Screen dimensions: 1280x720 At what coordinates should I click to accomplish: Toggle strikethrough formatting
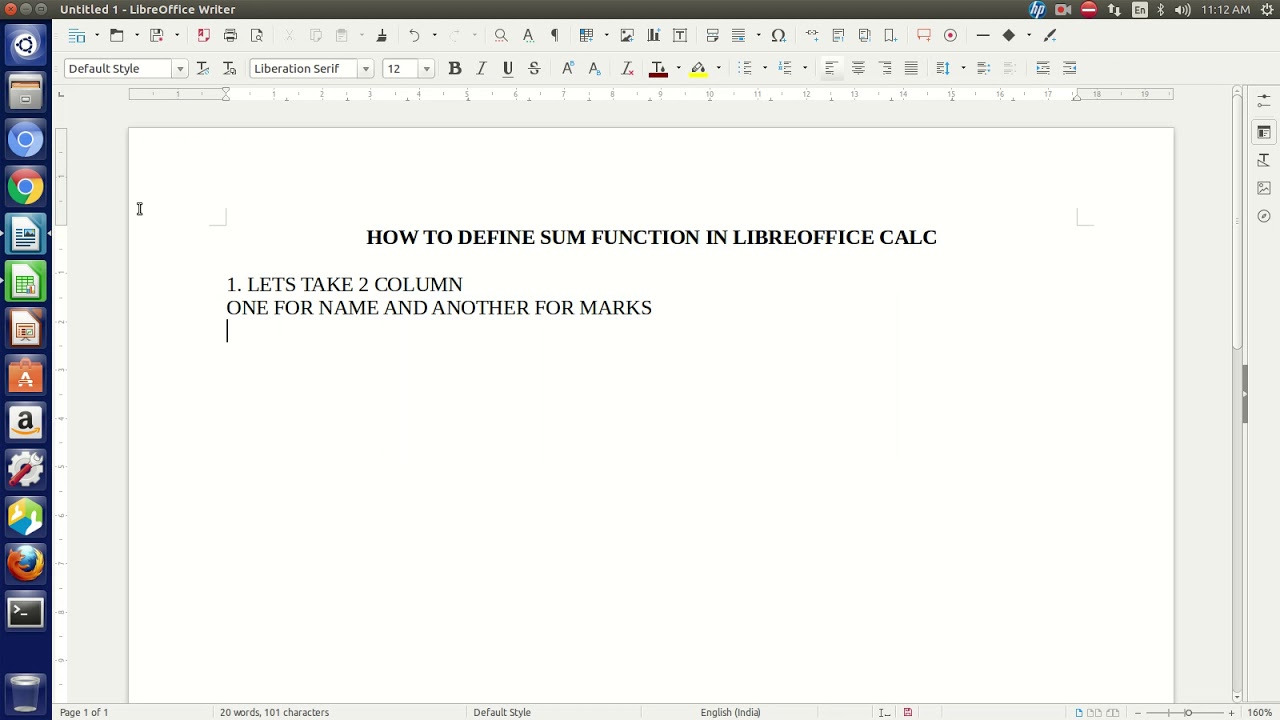click(x=534, y=68)
